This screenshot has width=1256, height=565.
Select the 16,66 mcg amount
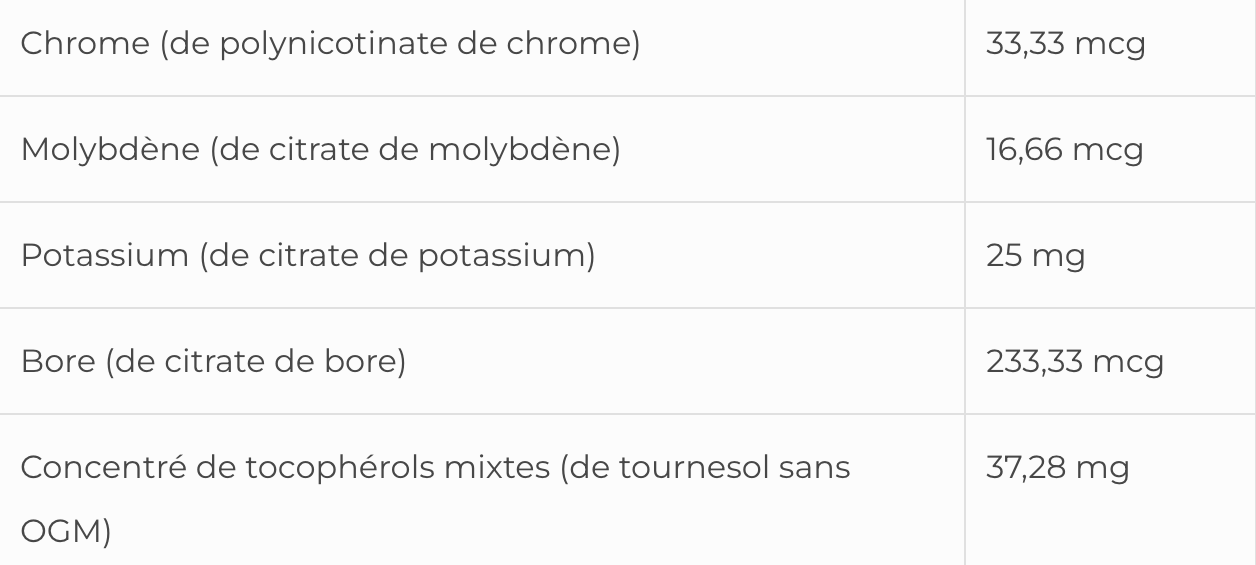[1064, 150]
